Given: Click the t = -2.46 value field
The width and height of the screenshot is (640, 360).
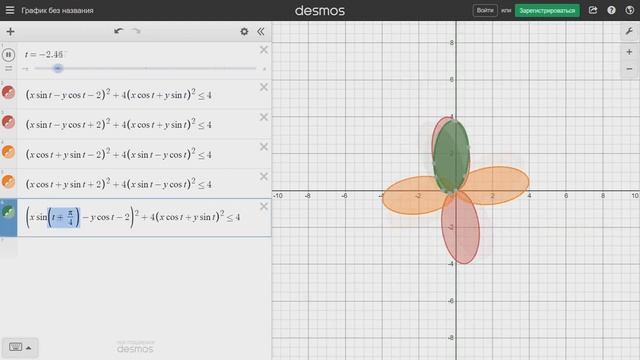Looking at the screenshot, I should [x=44, y=54].
